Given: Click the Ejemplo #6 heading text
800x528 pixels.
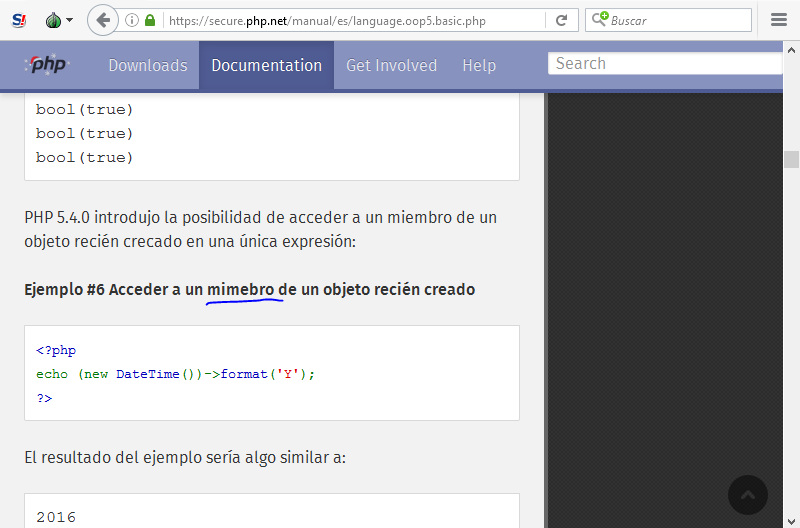Looking at the screenshot, I should (249, 289).
